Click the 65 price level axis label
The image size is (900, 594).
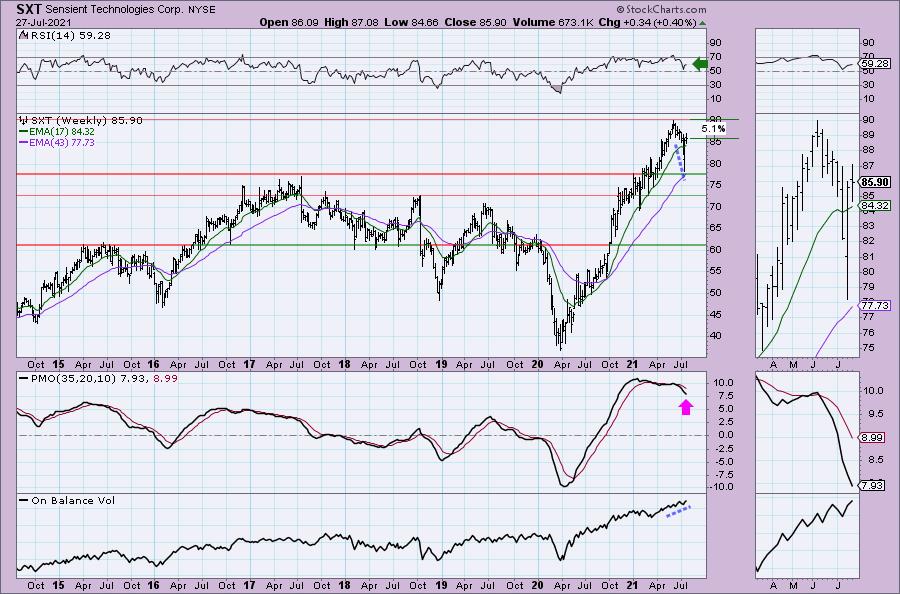pos(715,228)
